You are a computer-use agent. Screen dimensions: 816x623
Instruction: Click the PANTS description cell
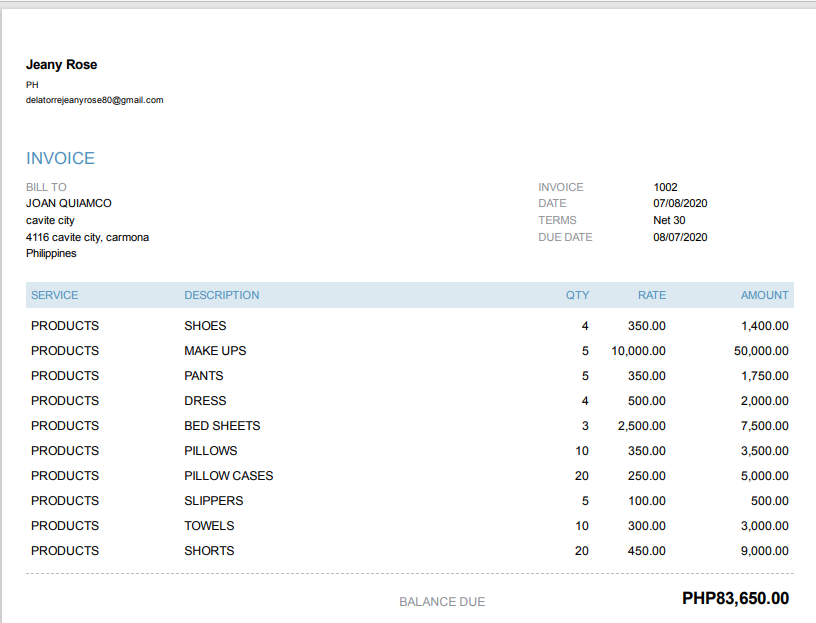(203, 376)
